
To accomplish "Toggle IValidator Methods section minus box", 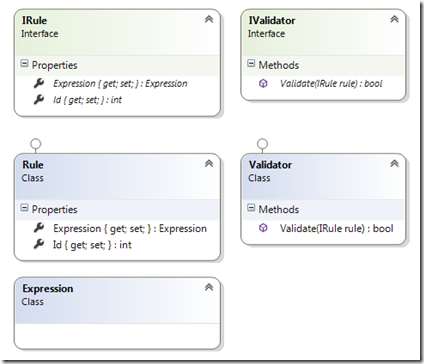I will [x=251, y=63].
